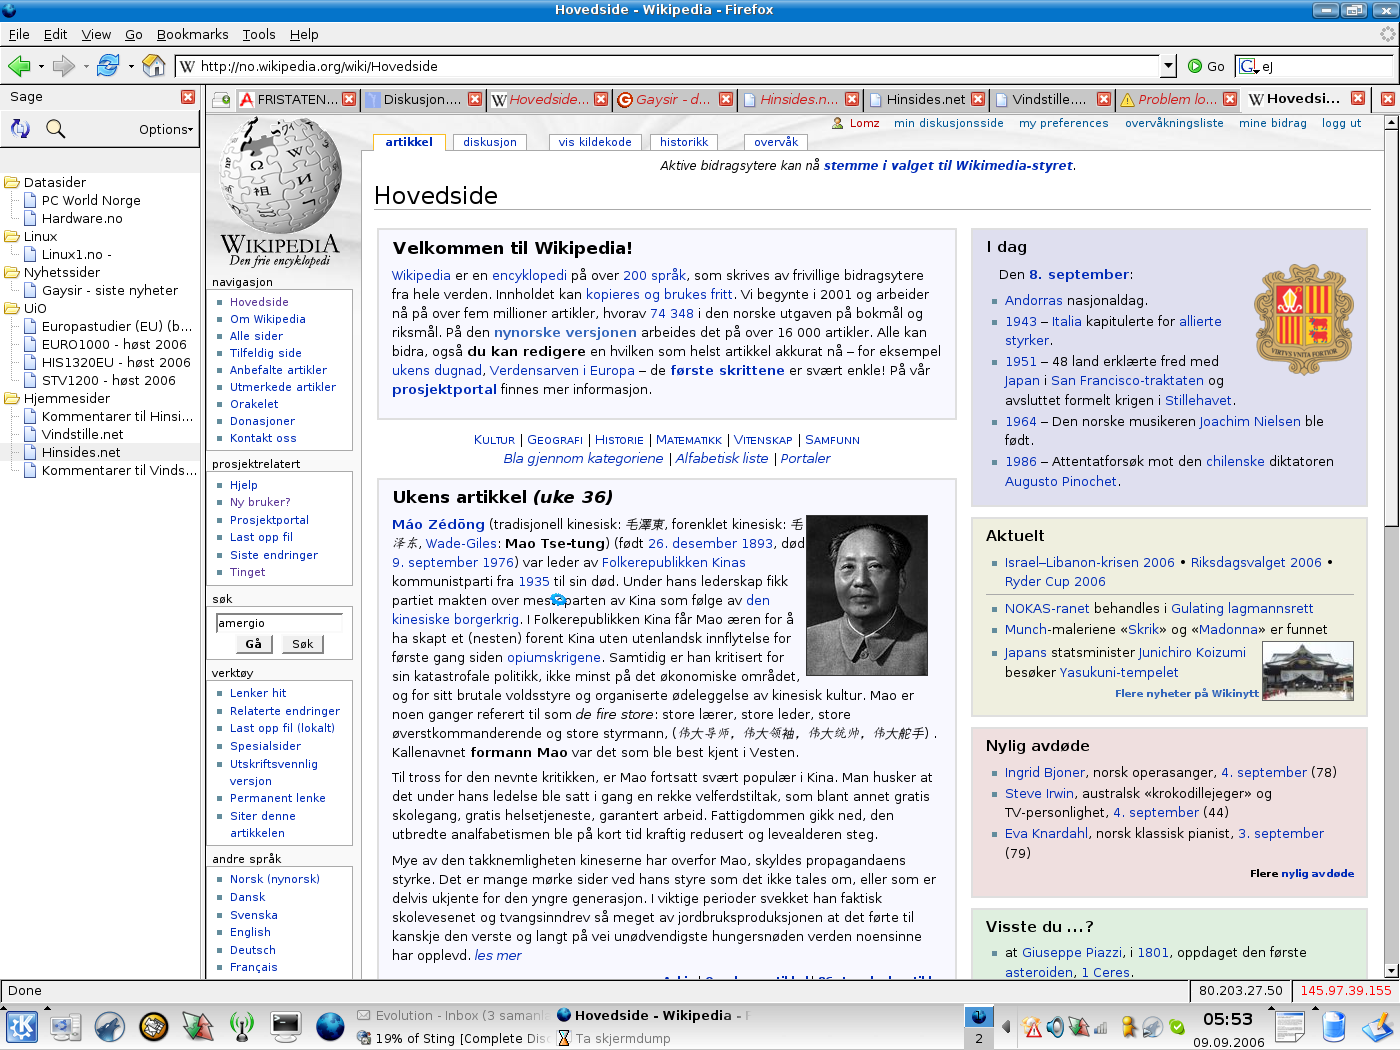The image size is (1400, 1050).
Task: Switch to the Hinsides.net browser tab
Action: (x=925, y=99)
